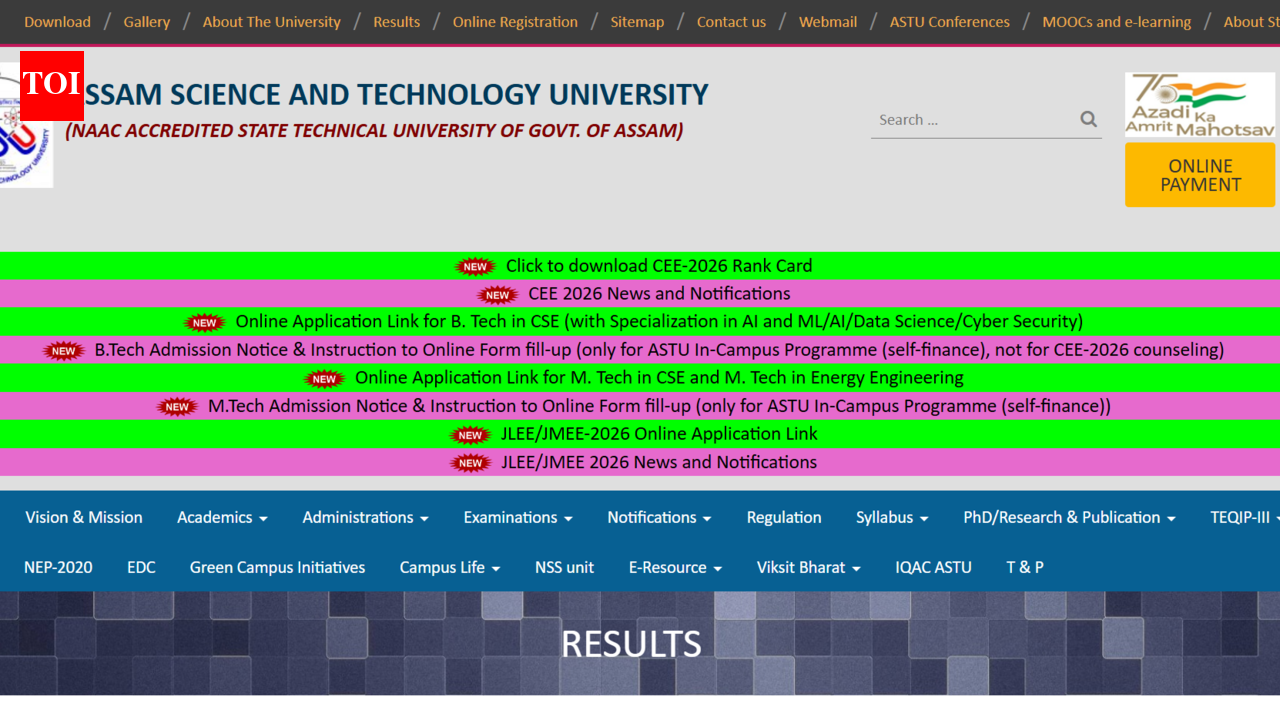Open Online Registration link

[x=515, y=22]
